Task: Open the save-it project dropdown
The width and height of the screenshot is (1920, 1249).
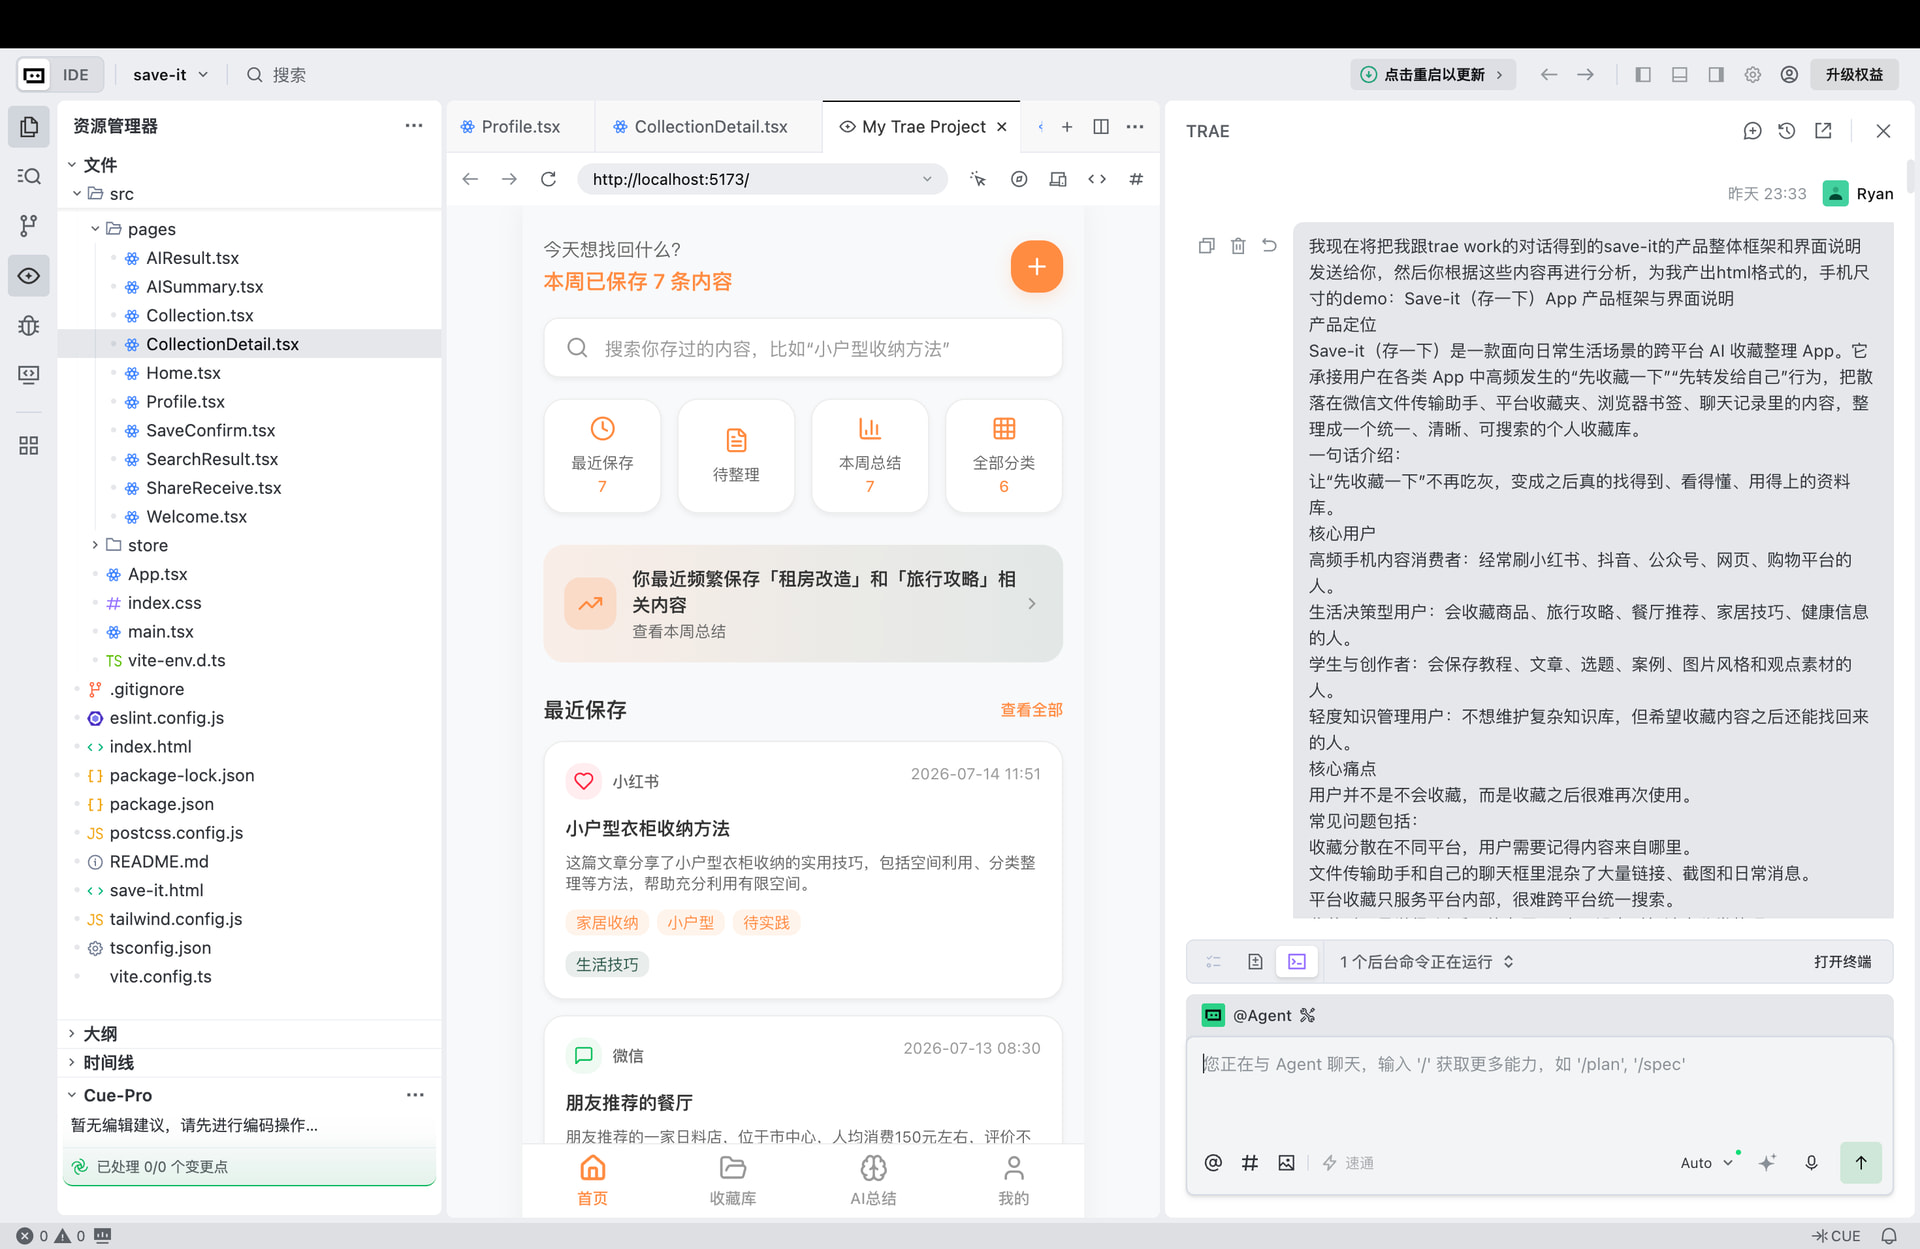Action: click(x=170, y=75)
